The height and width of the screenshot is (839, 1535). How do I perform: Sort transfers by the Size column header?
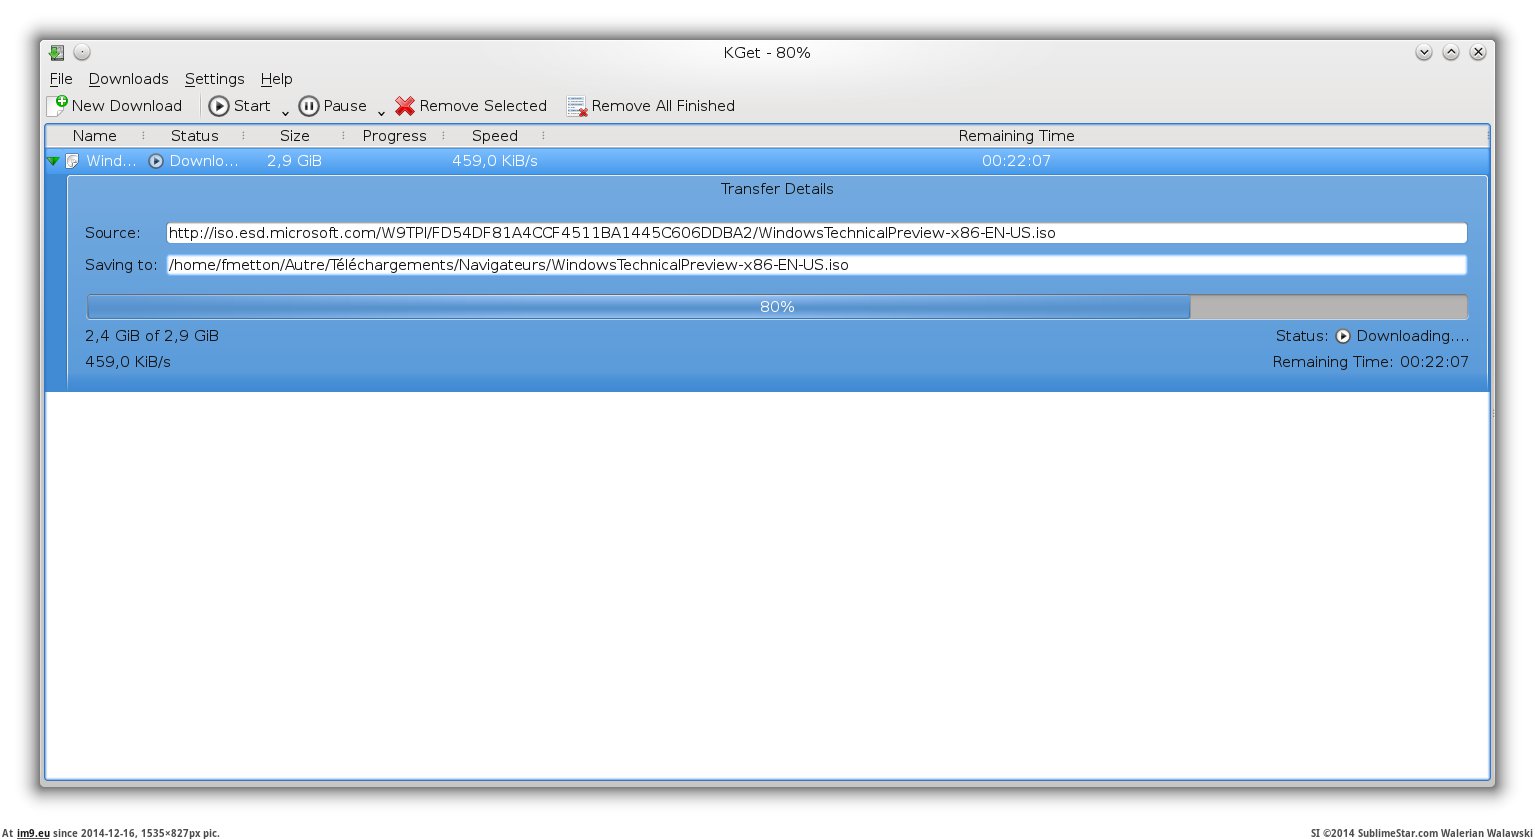[x=294, y=136]
